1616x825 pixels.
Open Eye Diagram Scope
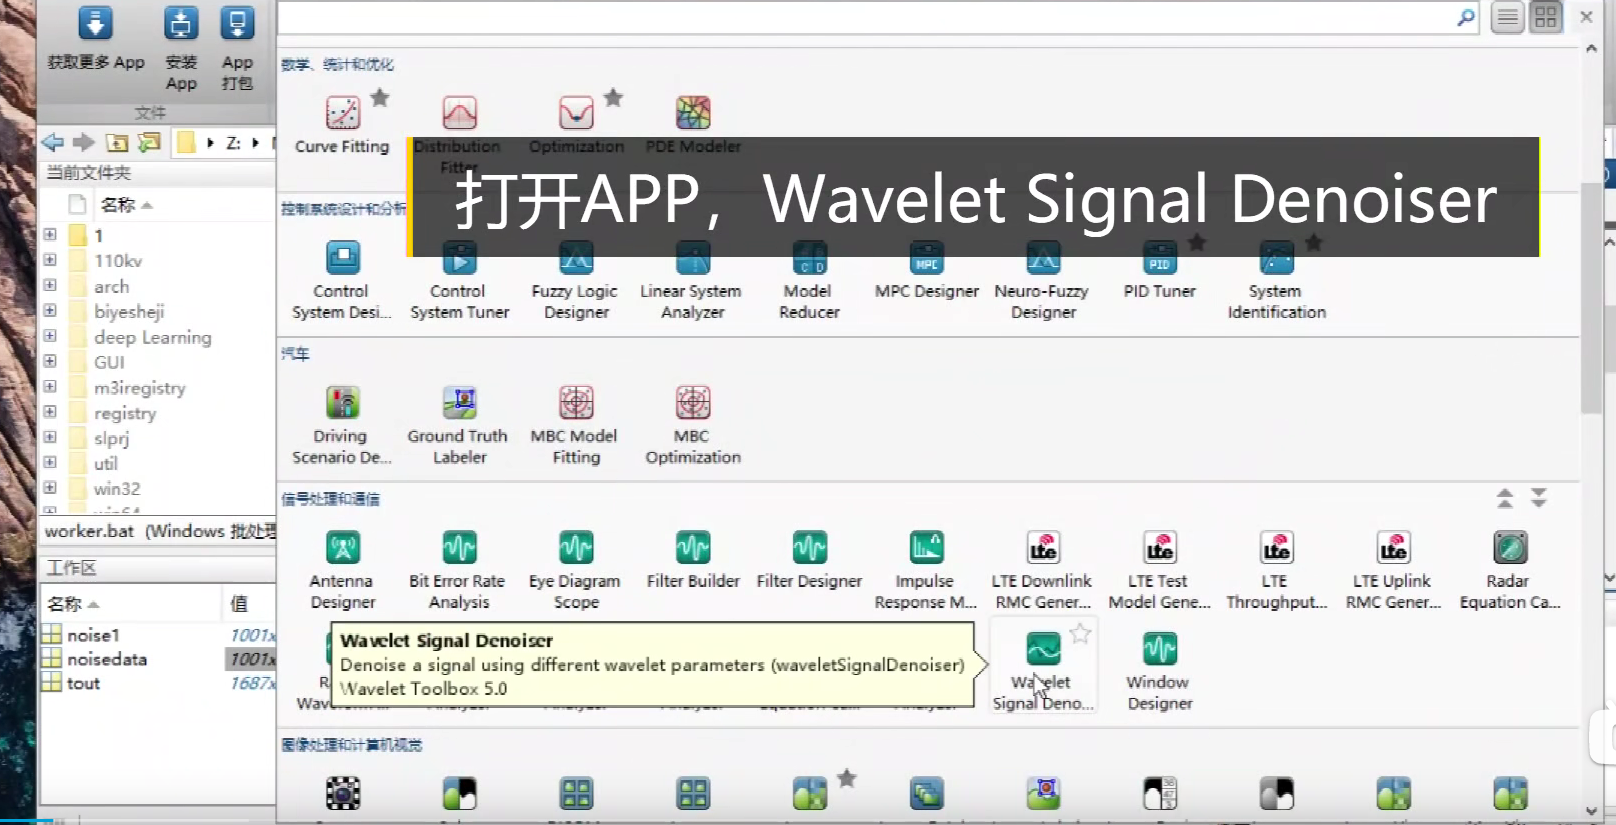tap(575, 570)
